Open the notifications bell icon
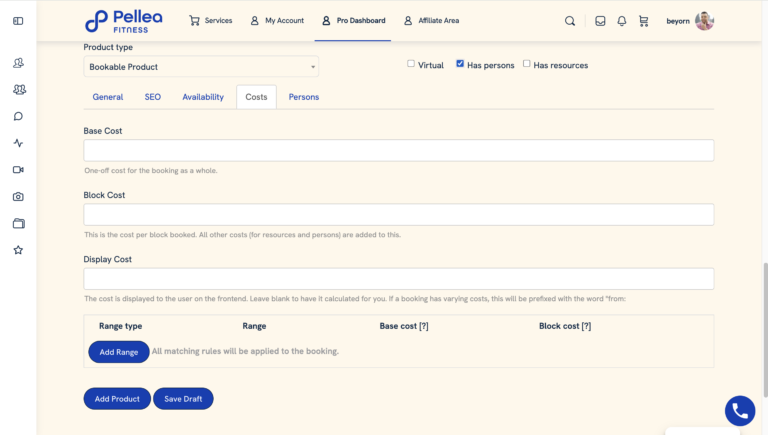 [x=622, y=21]
